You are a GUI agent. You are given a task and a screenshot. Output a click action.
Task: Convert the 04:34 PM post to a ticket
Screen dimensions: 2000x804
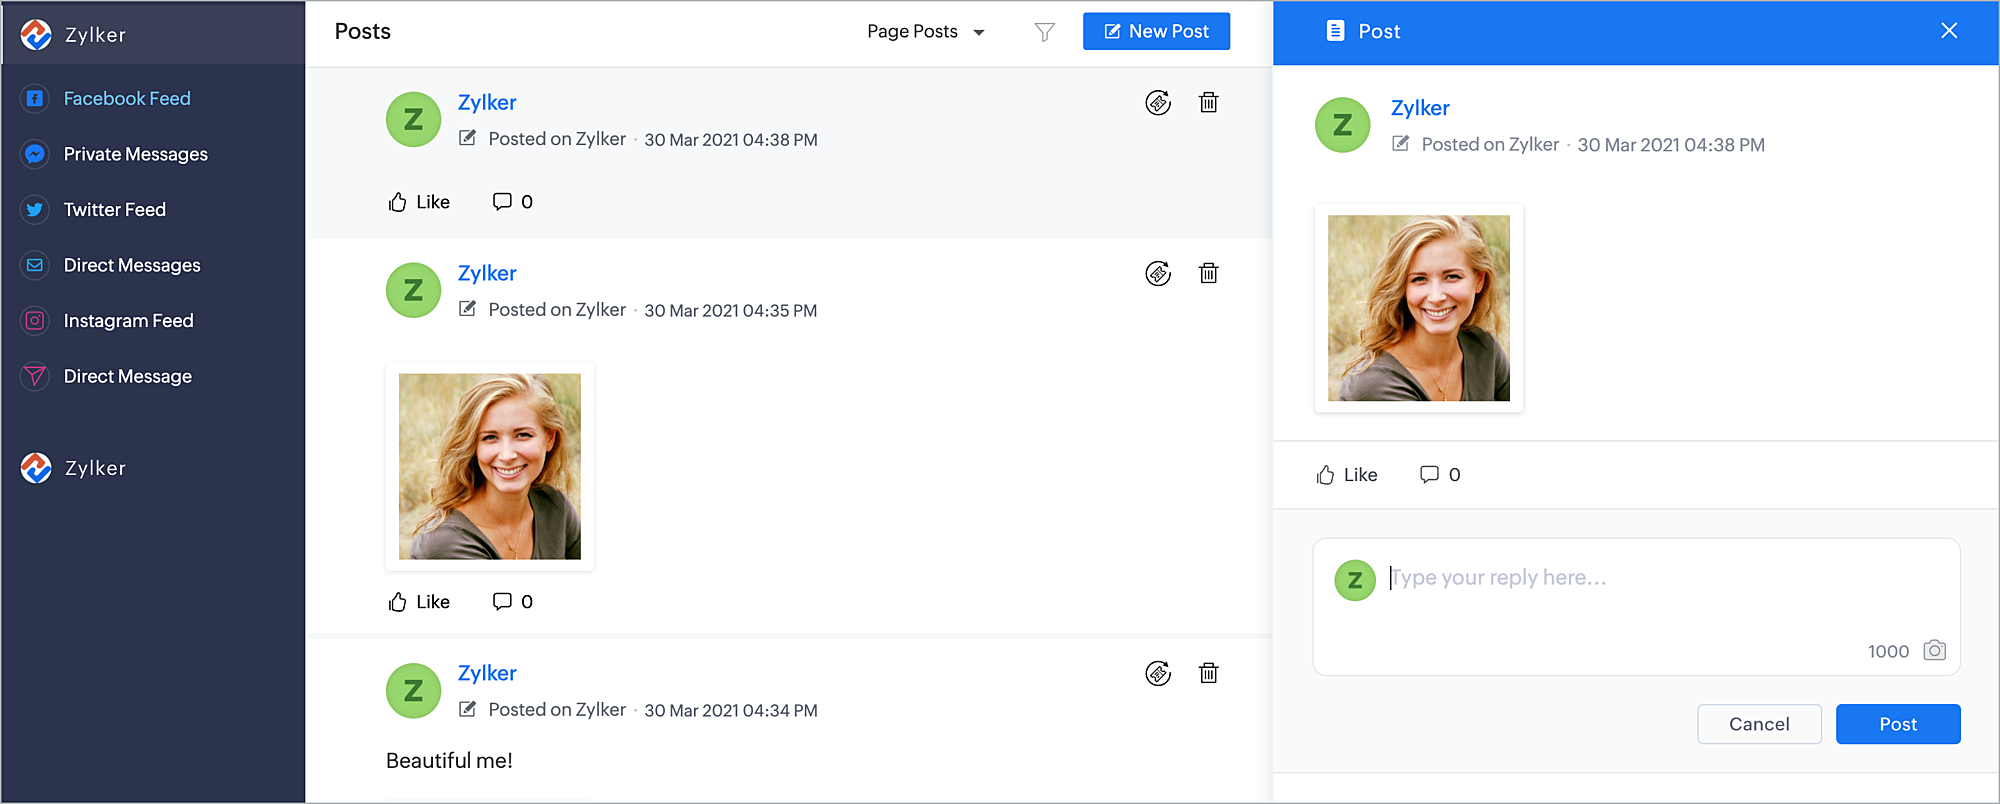[1158, 674]
